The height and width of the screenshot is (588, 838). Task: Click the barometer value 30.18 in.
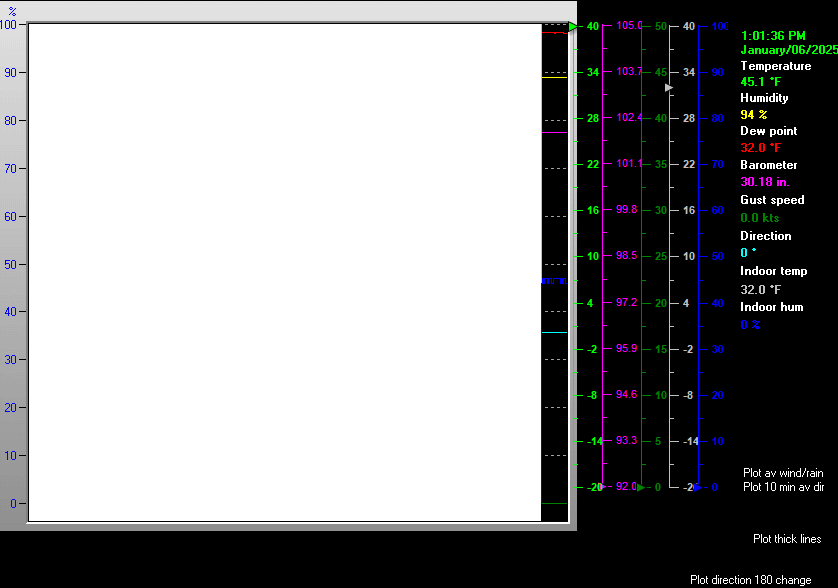point(765,182)
